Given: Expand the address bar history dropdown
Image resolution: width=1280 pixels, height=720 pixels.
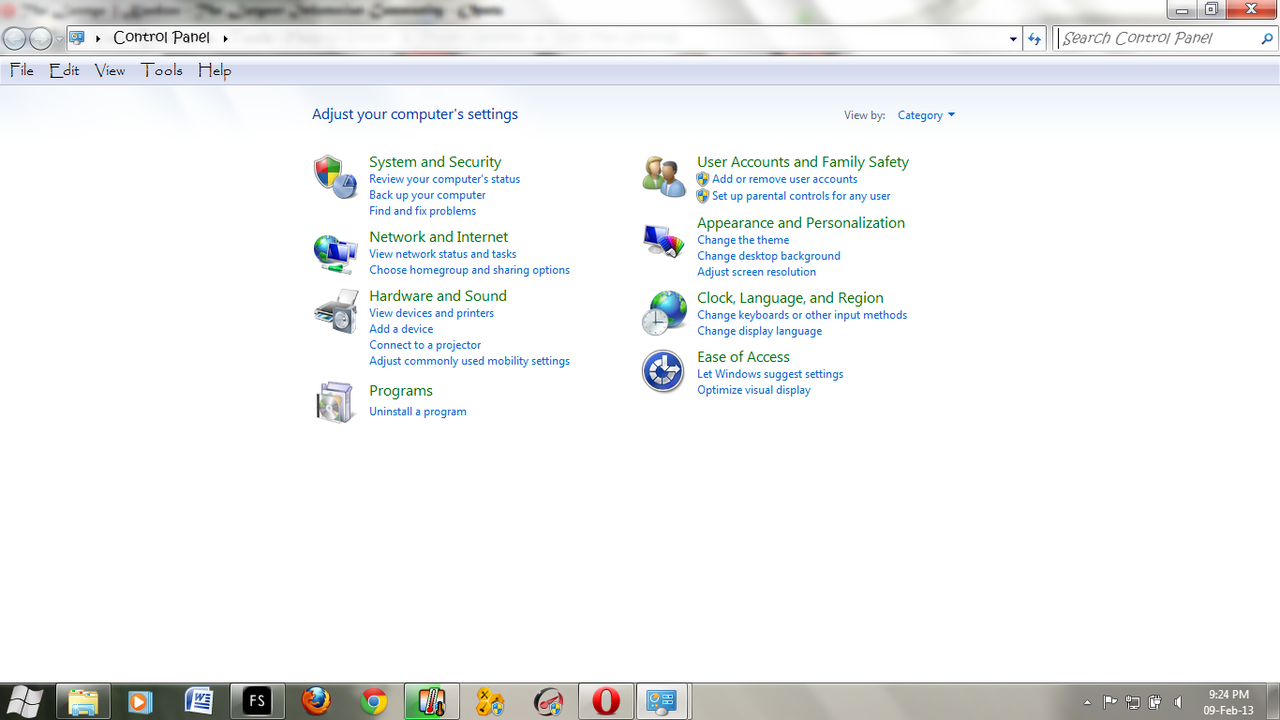Looking at the screenshot, I should [x=1013, y=38].
